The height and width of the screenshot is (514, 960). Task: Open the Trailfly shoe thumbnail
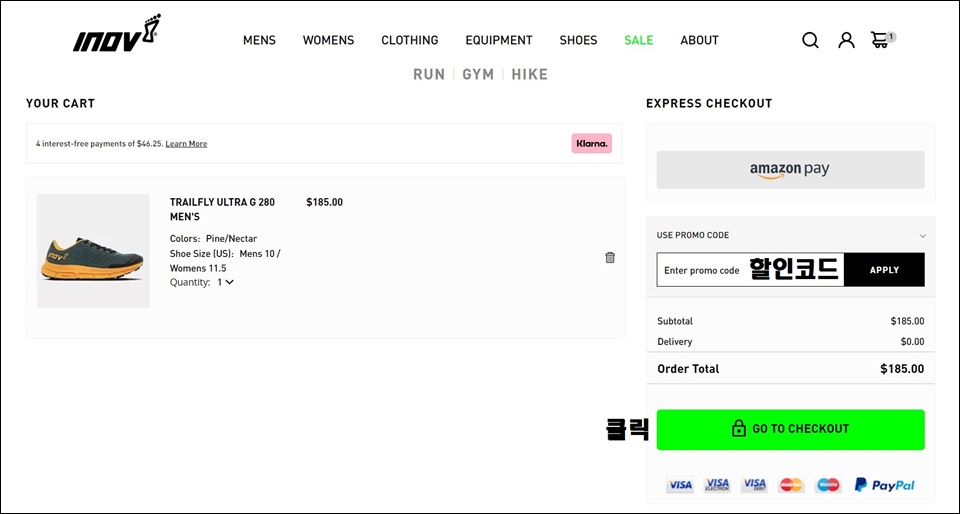click(93, 251)
